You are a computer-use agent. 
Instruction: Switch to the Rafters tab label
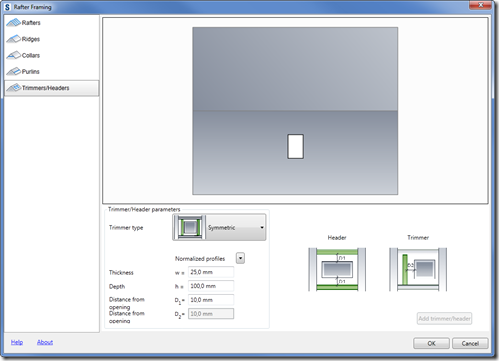click(x=31, y=23)
